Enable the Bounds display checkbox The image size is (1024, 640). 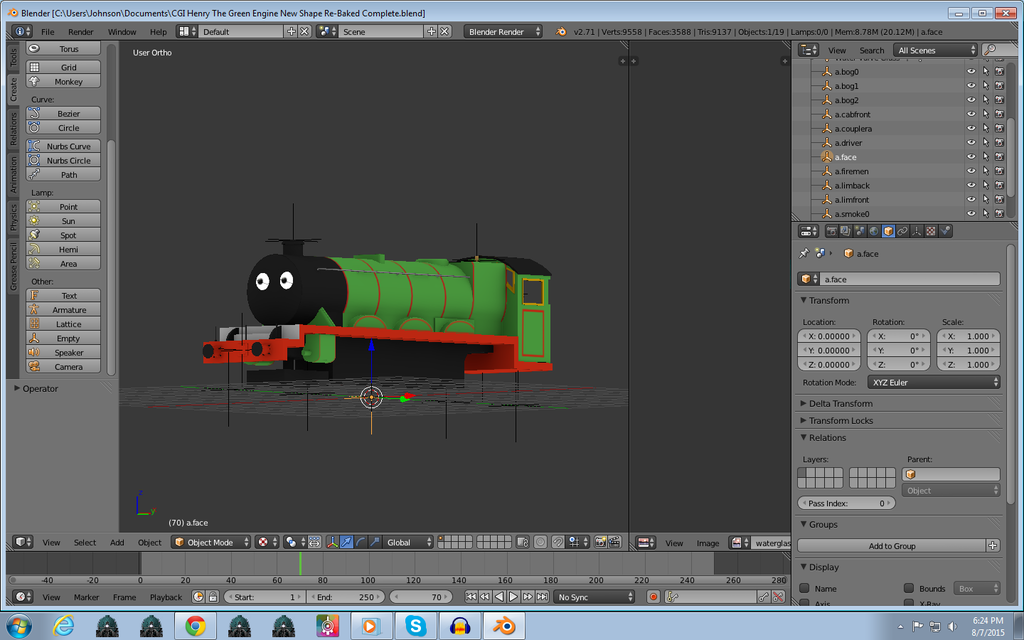(908, 588)
